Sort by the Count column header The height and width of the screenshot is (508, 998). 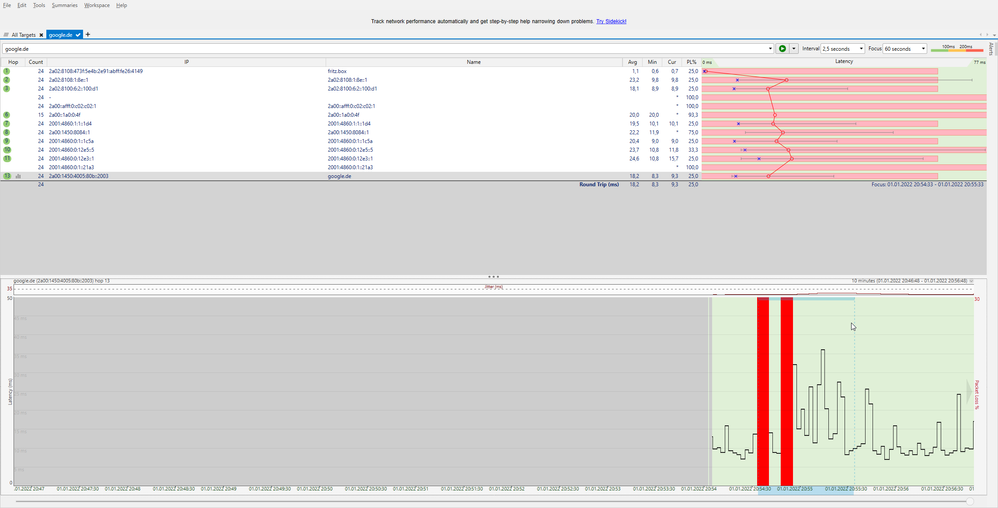pyautogui.click(x=36, y=62)
